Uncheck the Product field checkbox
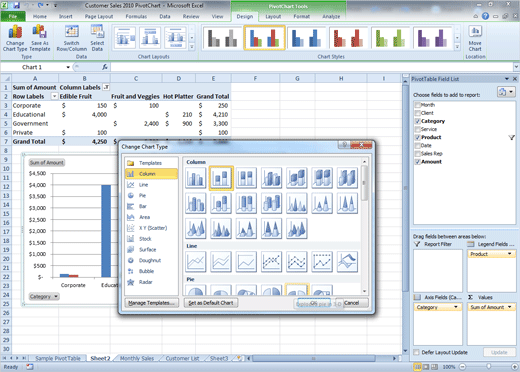The height and width of the screenshot is (372, 520). (417, 137)
